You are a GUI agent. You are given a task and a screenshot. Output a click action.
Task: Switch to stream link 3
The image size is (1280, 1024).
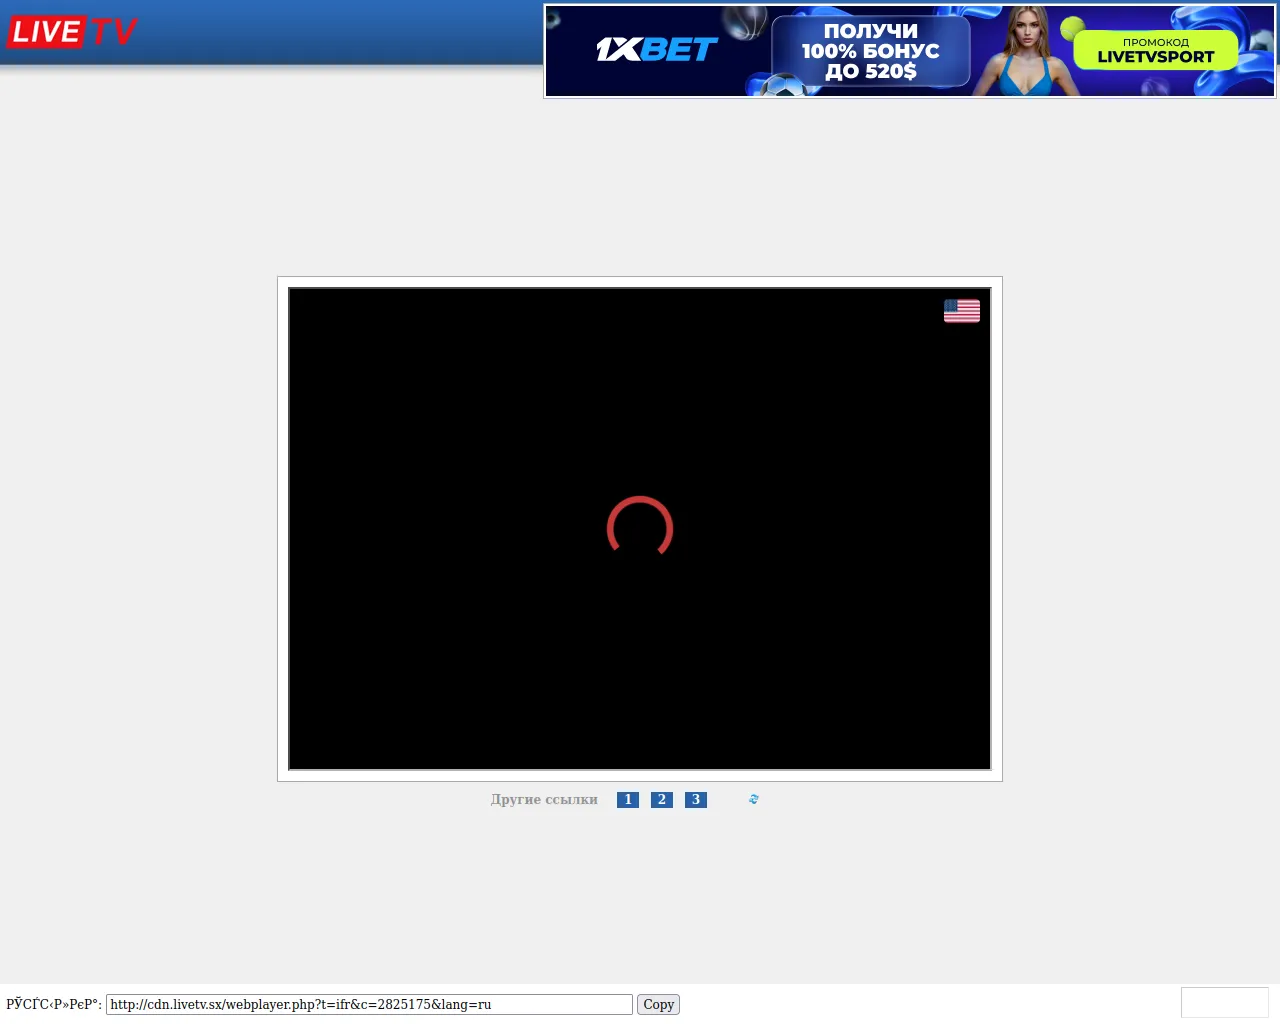[696, 799]
